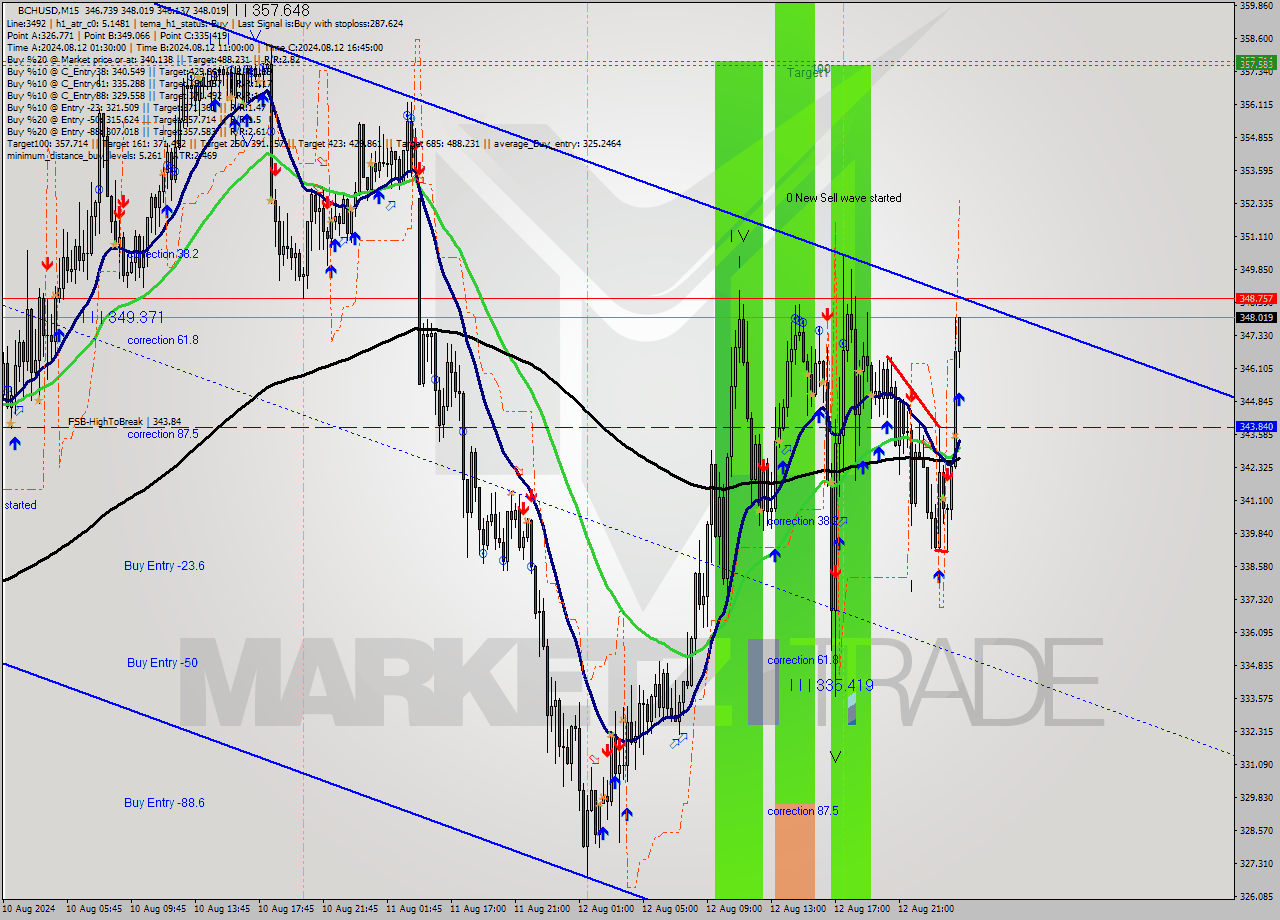Click 'correction 61.8' label above 335.419

pyautogui.click(x=803, y=660)
